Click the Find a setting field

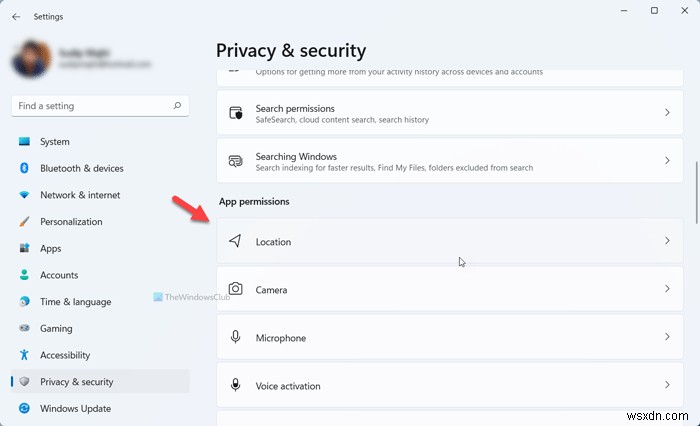click(x=90, y=105)
